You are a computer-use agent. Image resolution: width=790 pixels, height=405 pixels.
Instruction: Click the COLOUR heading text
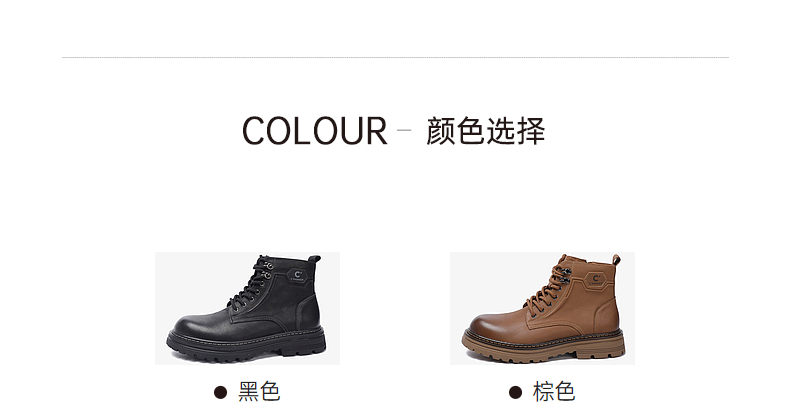[315, 131]
